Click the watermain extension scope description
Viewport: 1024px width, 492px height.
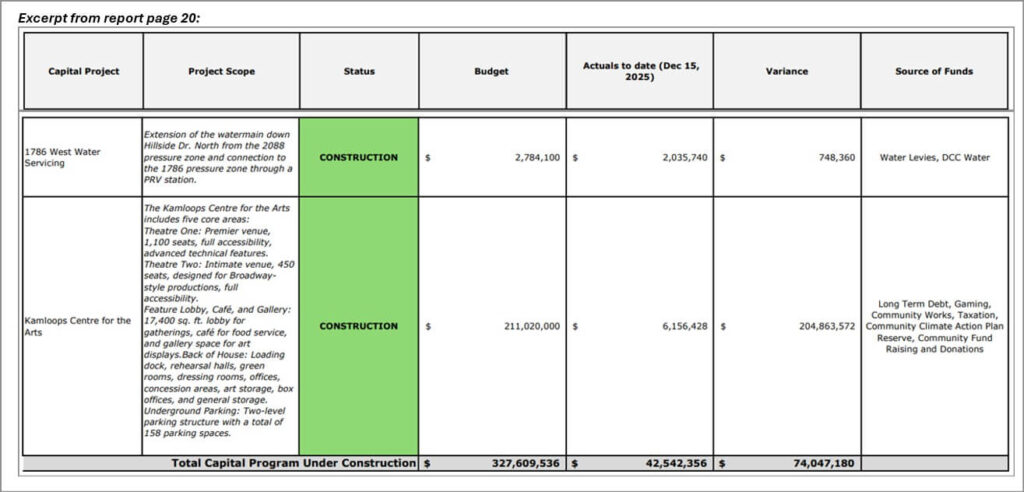(x=219, y=157)
